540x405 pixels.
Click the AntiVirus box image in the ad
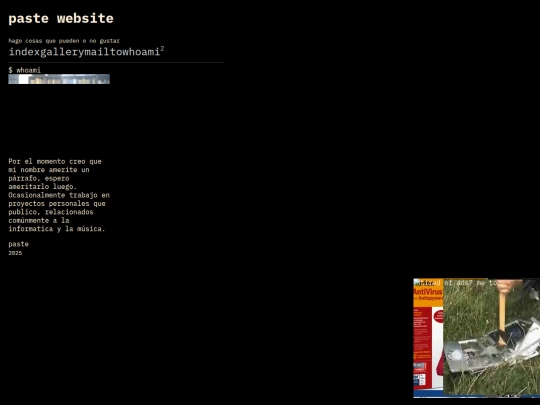click(428, 338)
